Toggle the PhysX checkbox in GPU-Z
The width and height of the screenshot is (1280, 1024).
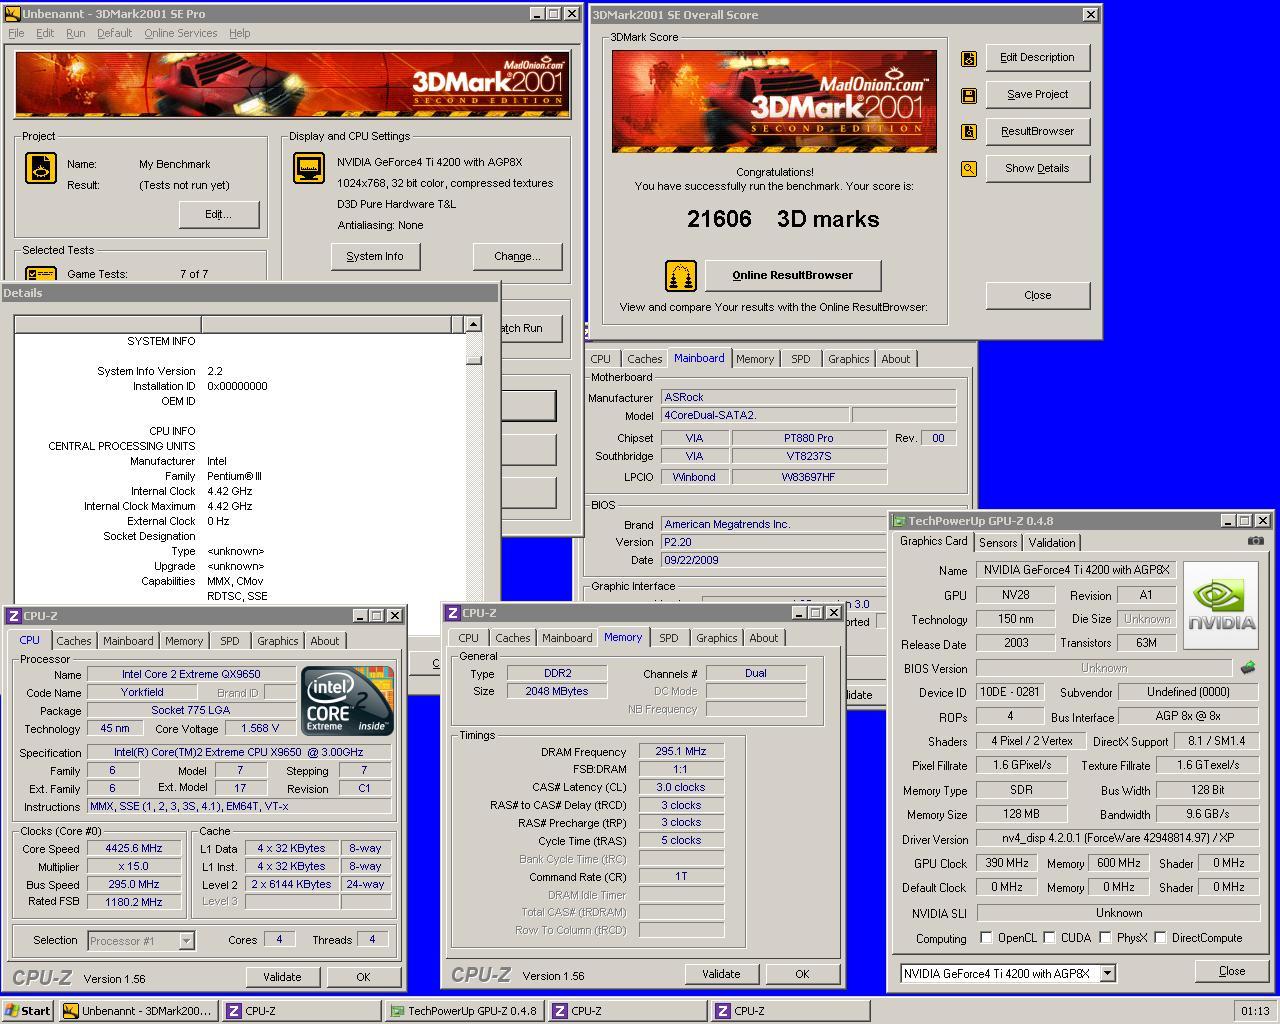tap(1105, 938)
